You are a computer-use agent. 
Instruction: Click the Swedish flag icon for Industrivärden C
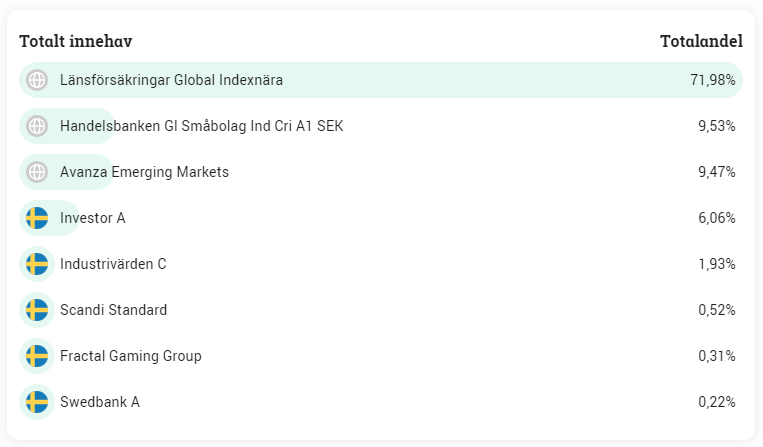click(x=37, y=264)
